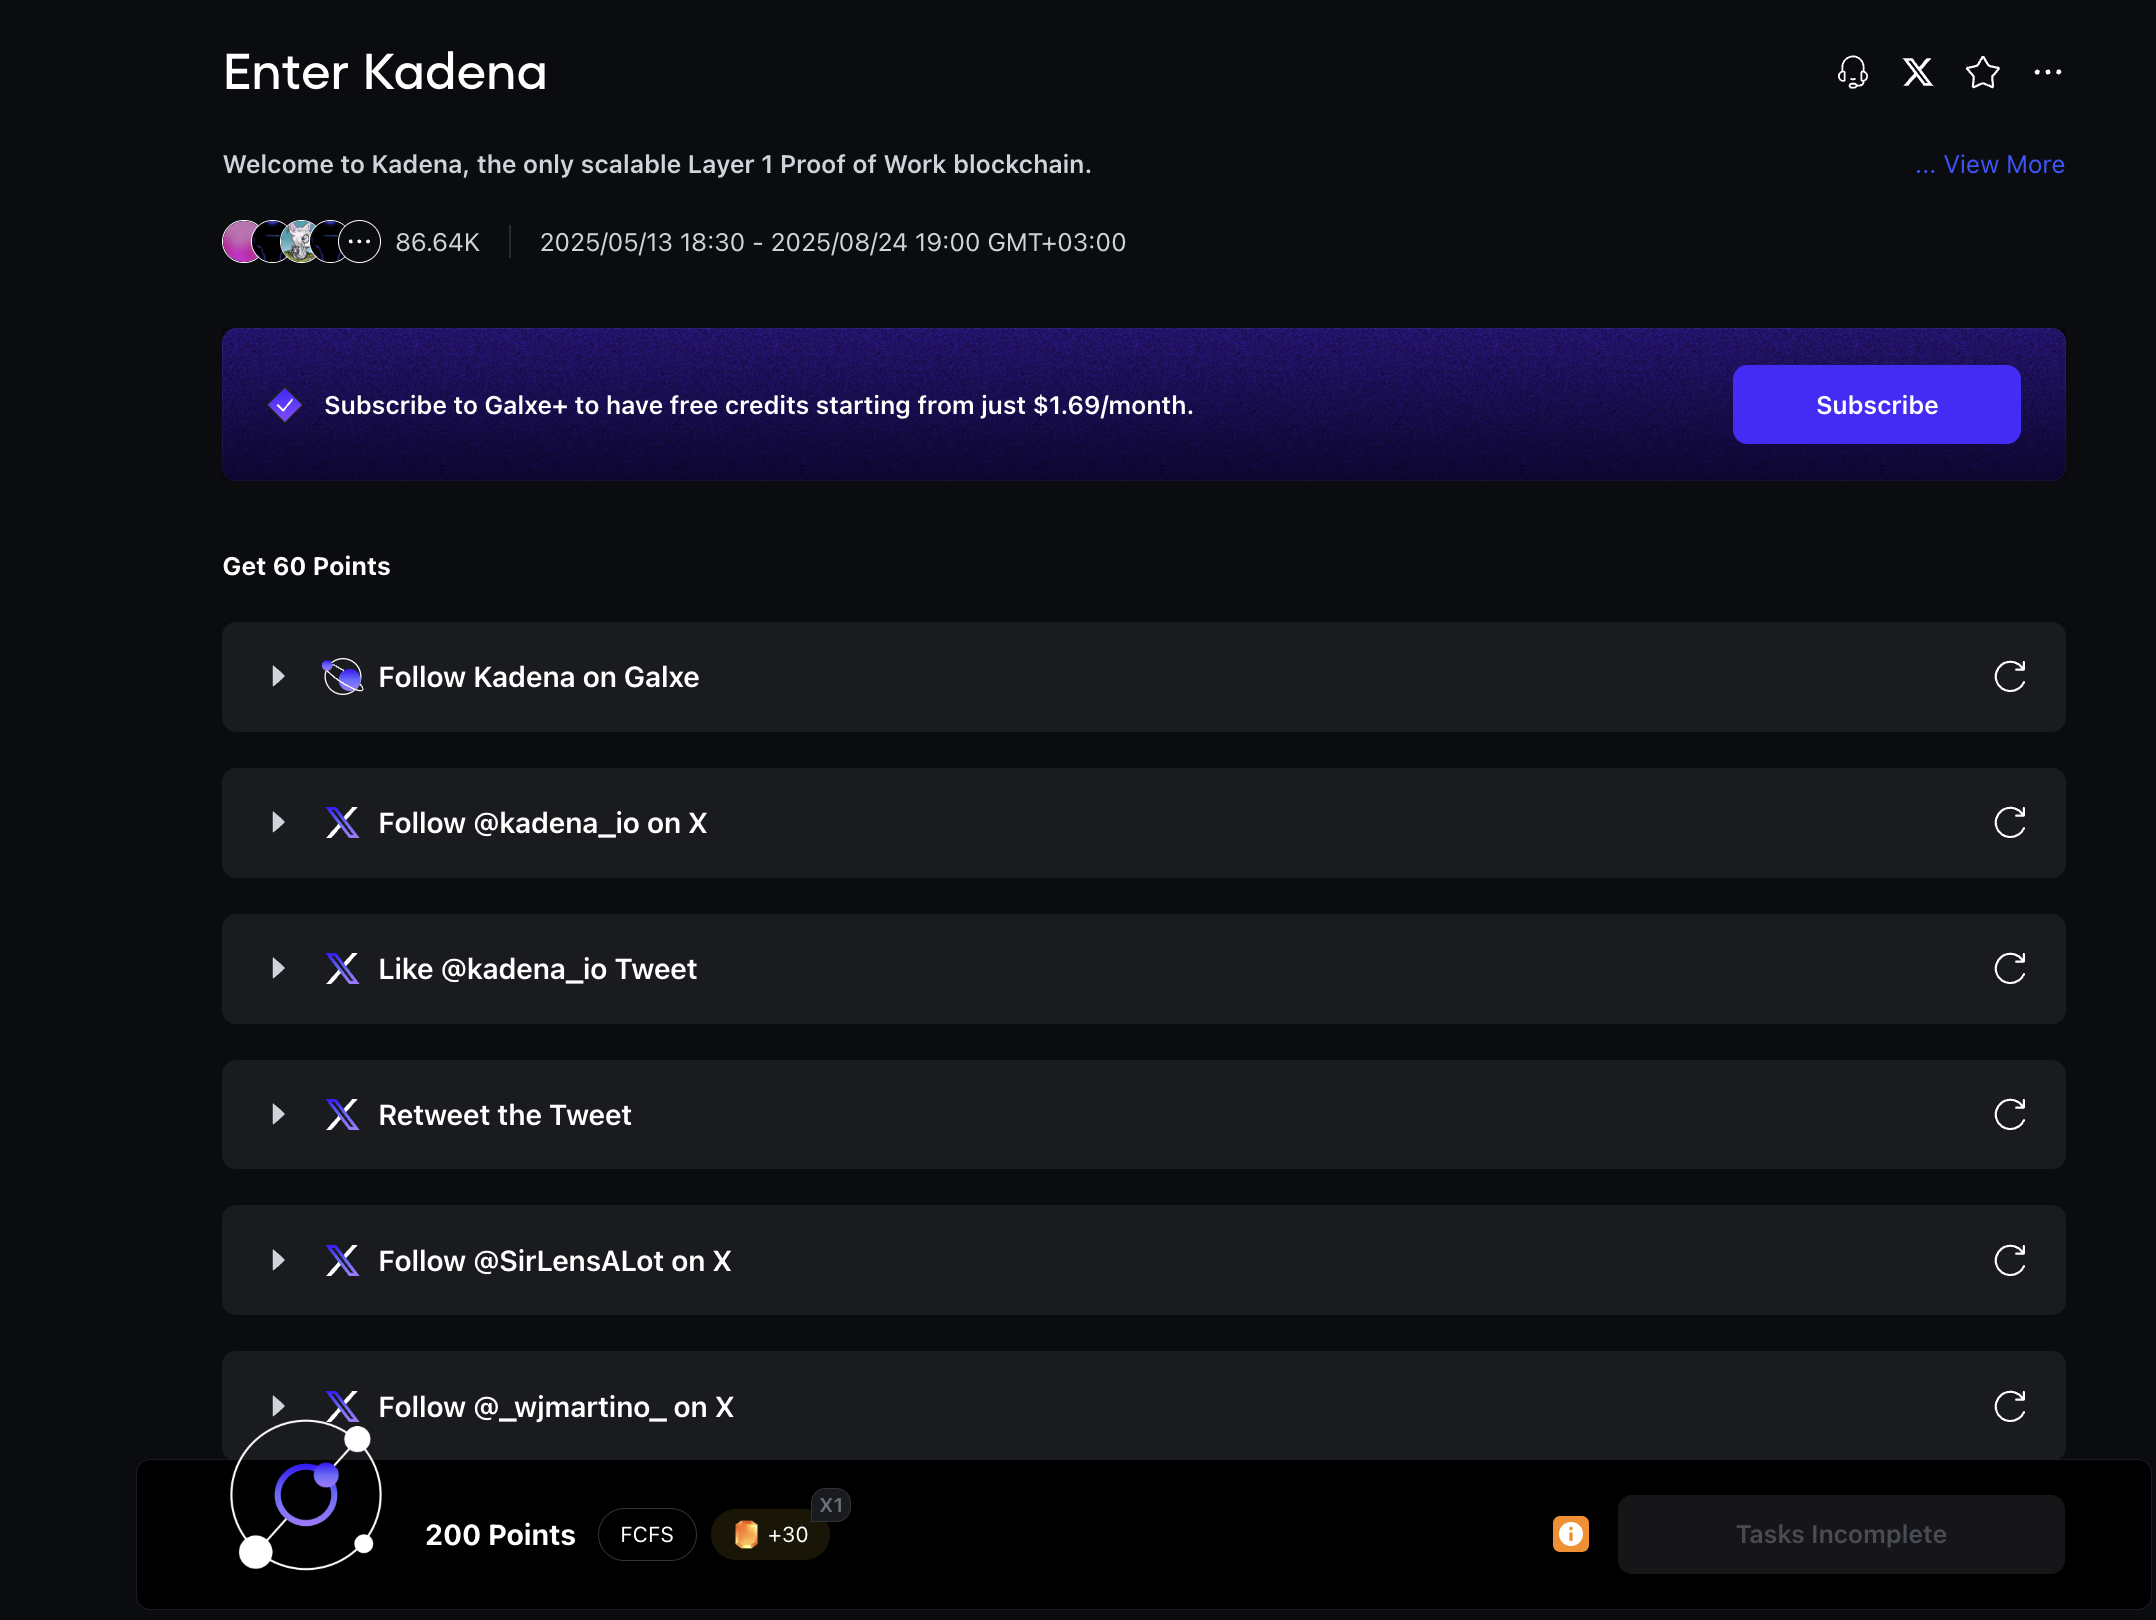Open the X share icon in header
Viewport: 2156px width, 1620px height.
(1917, 72)
